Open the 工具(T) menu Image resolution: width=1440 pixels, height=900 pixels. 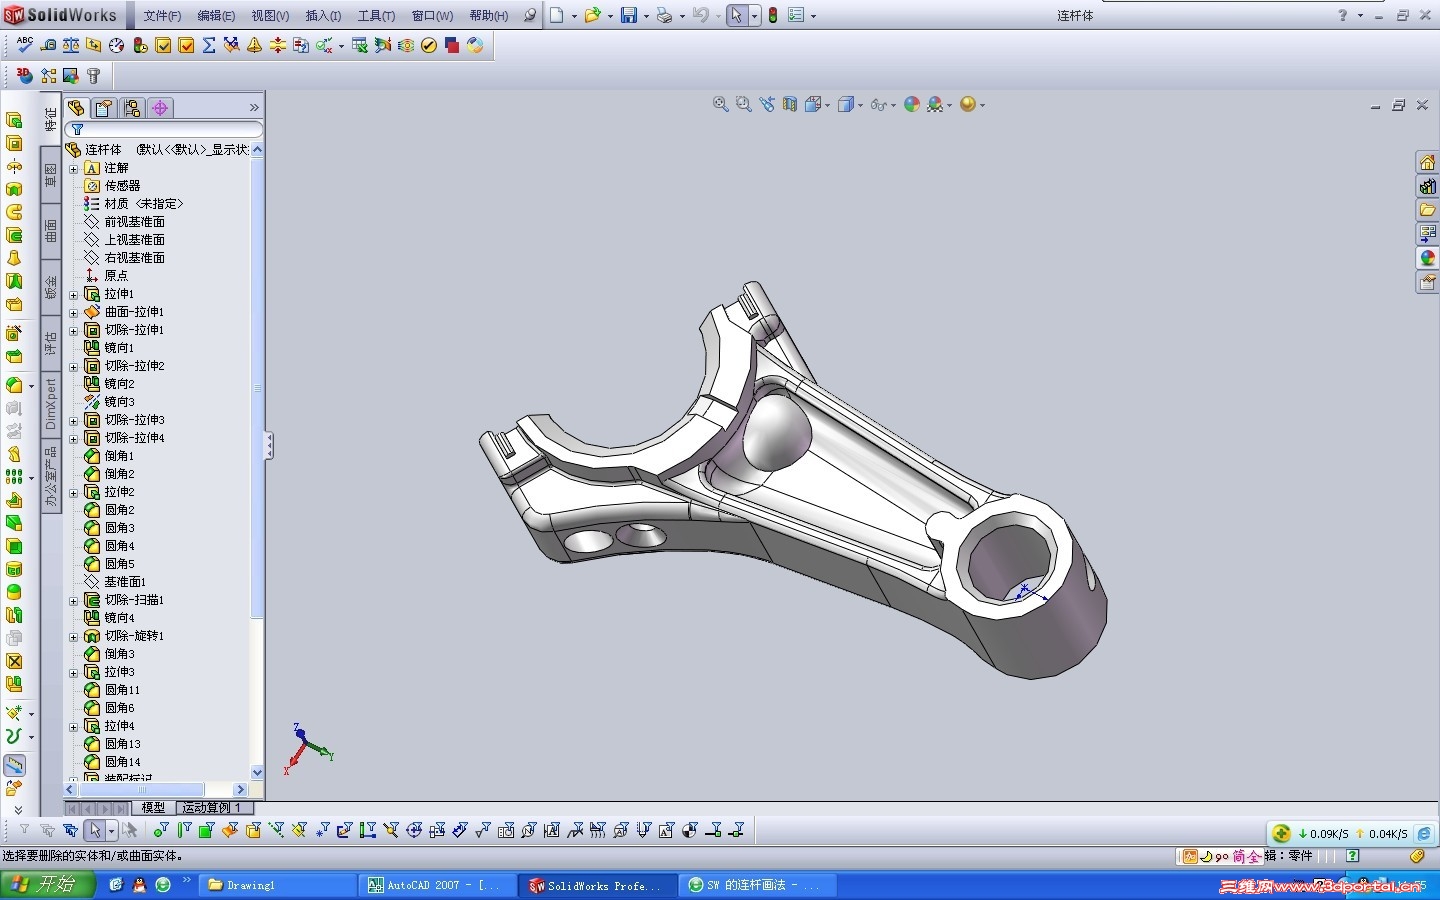[376, 16]
